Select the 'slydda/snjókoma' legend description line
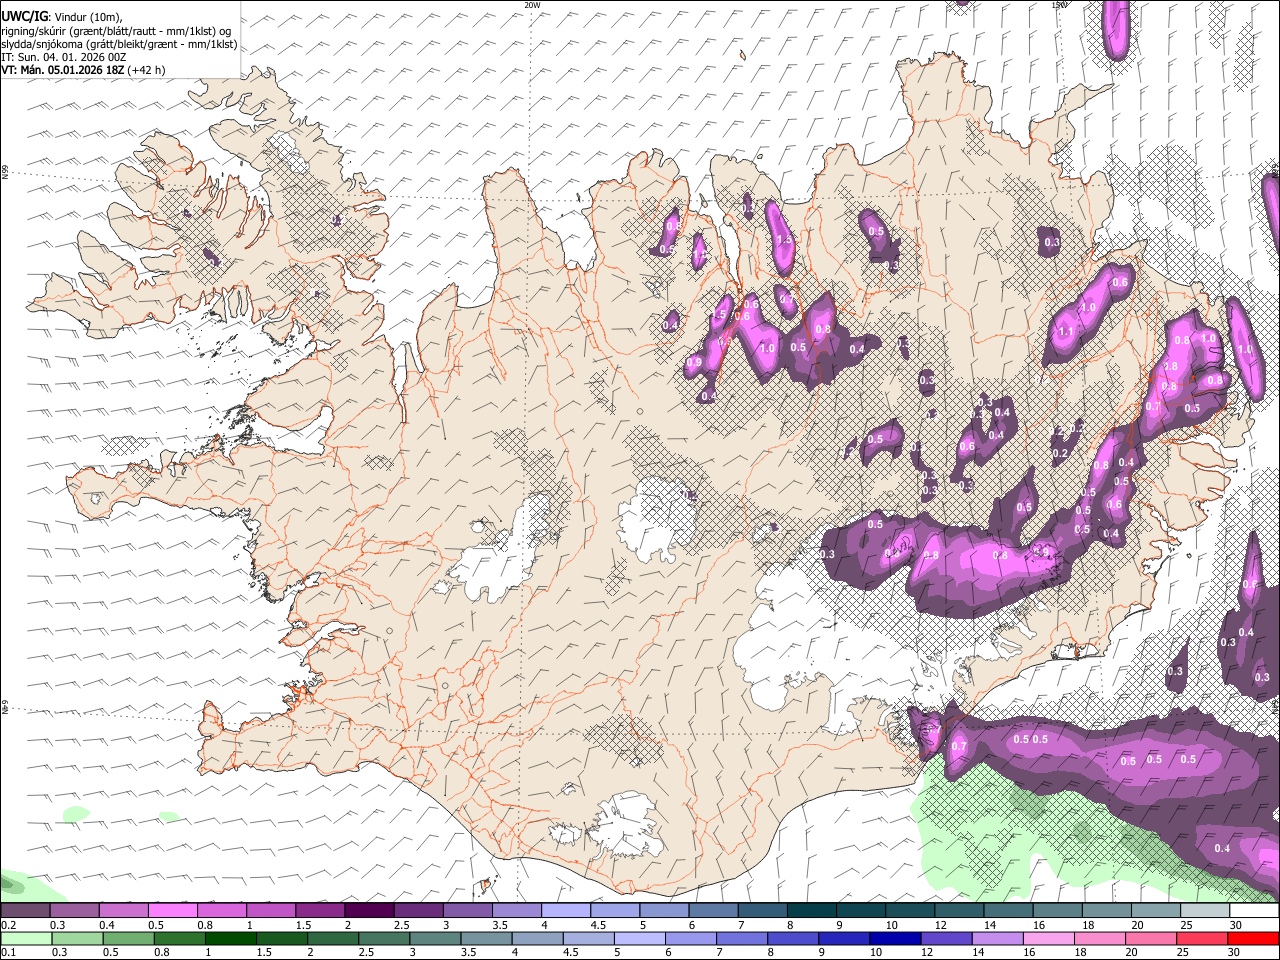1280x960 pixels. (x=119, y=44)
